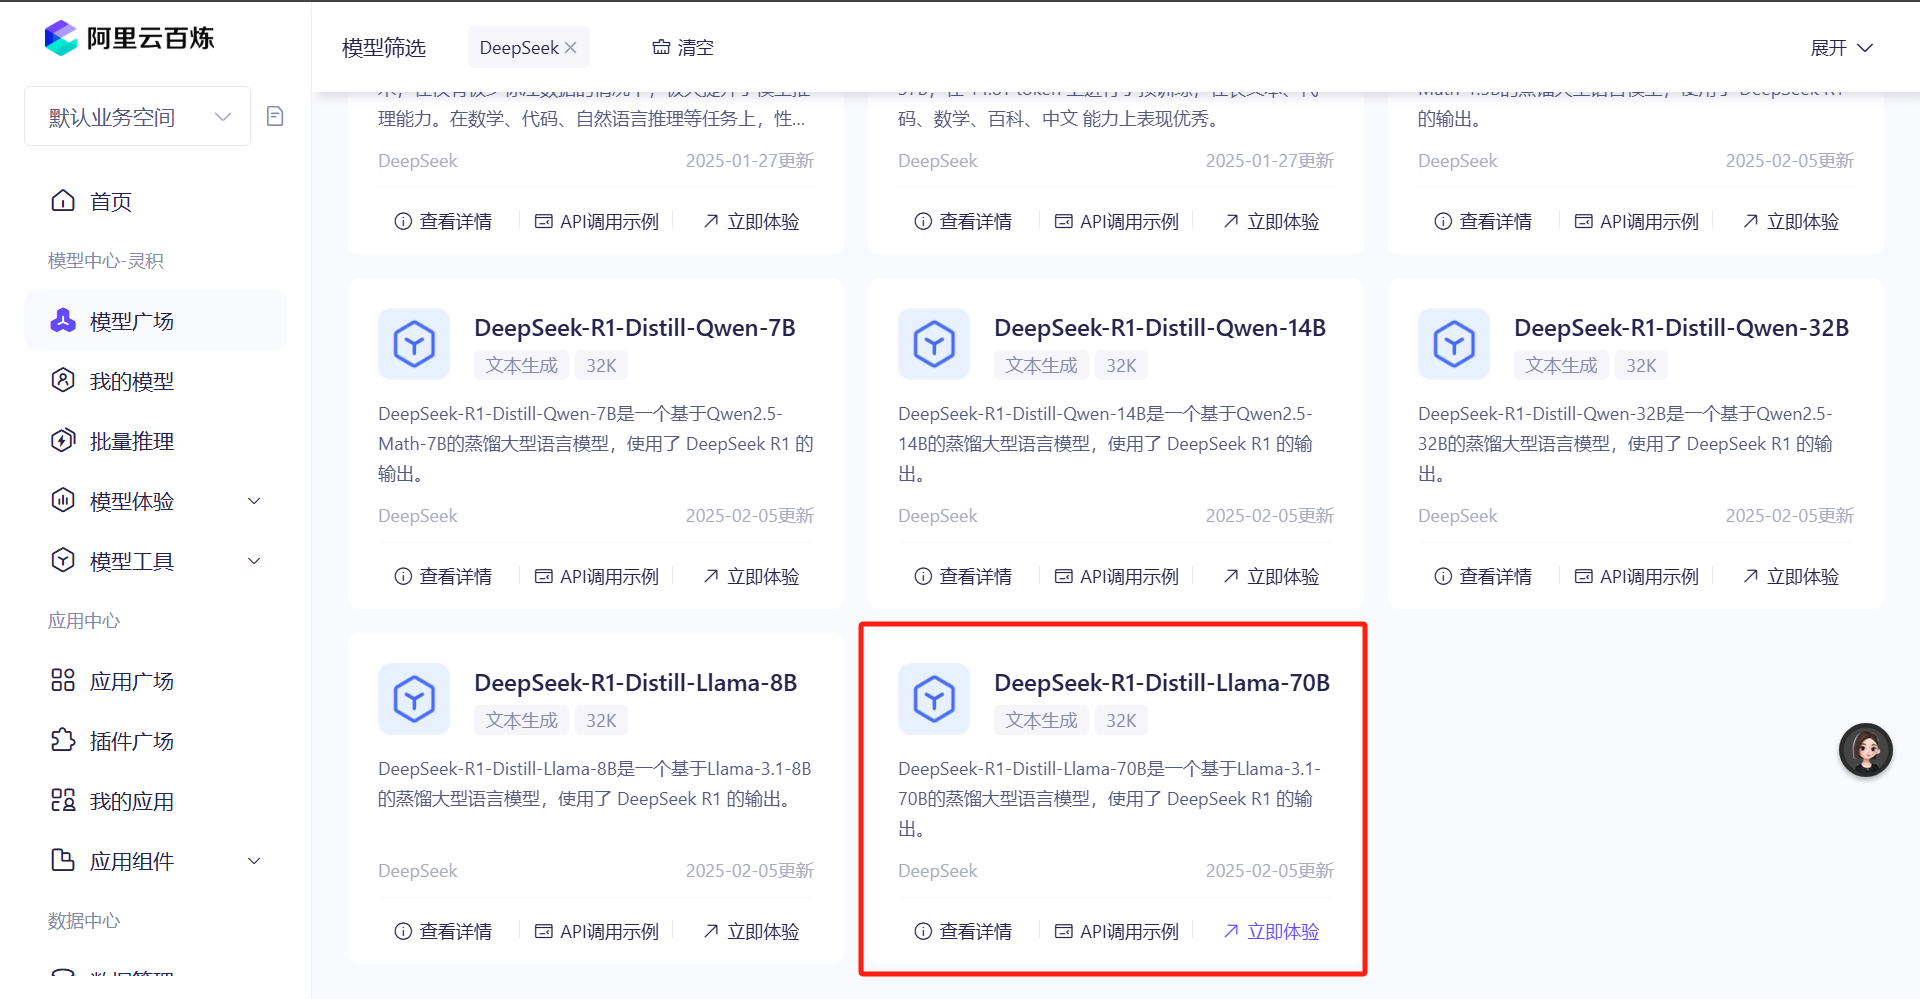This screenshot has height=999, width=1920.
Task: Click the Alibaba Cloud Bailian logo
Action: tap(130, 38)
